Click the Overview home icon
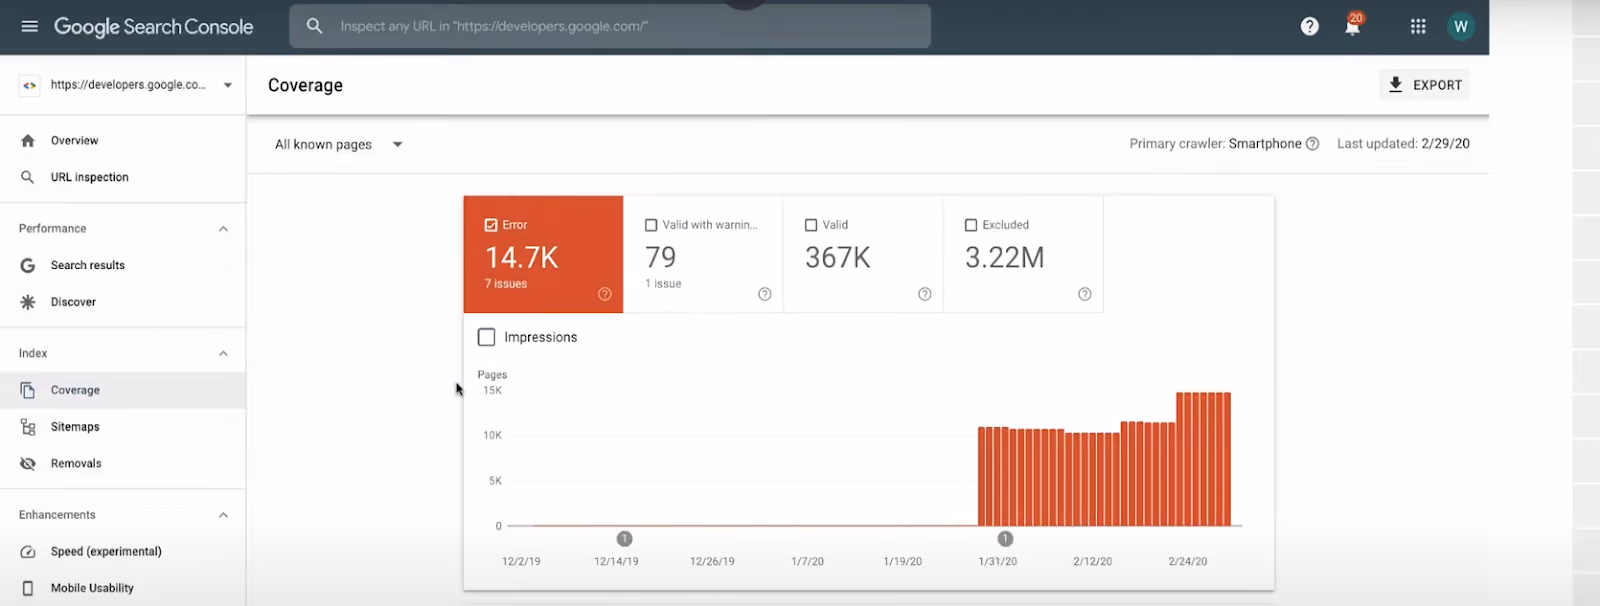Viewport: 1600px width, 606px height. (x=28, y=141)
